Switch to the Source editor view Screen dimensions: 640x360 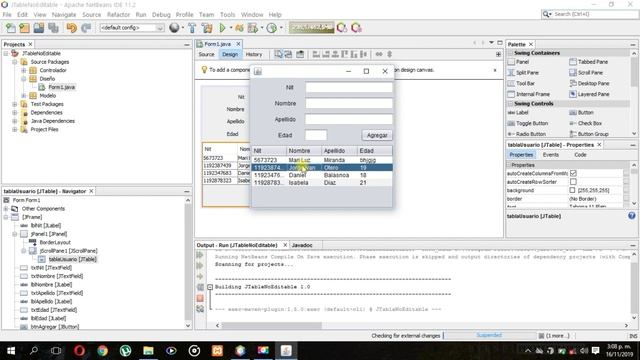point(206,54)
